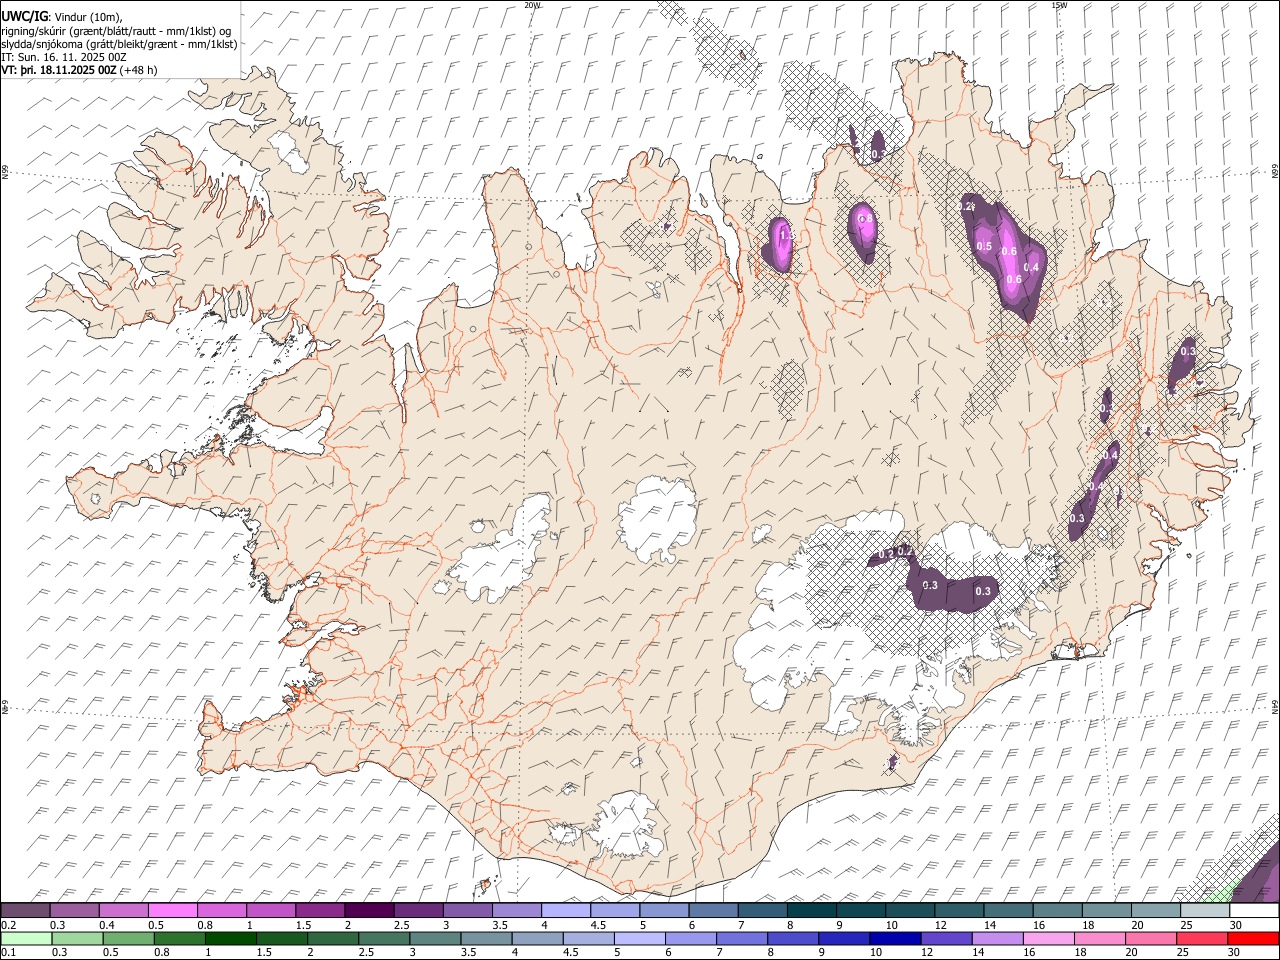Click dark teal snow swatch labelled 9

(x=859, y=911)
